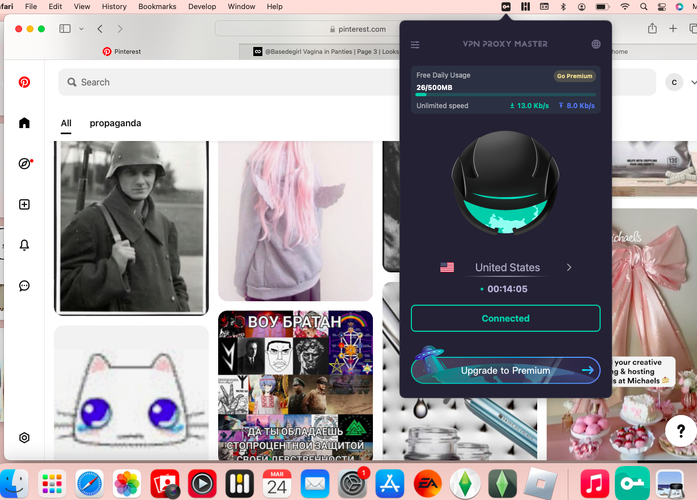The image size is (697, 500).
Task: Open the View menu
Action: (x=82, y=7)
